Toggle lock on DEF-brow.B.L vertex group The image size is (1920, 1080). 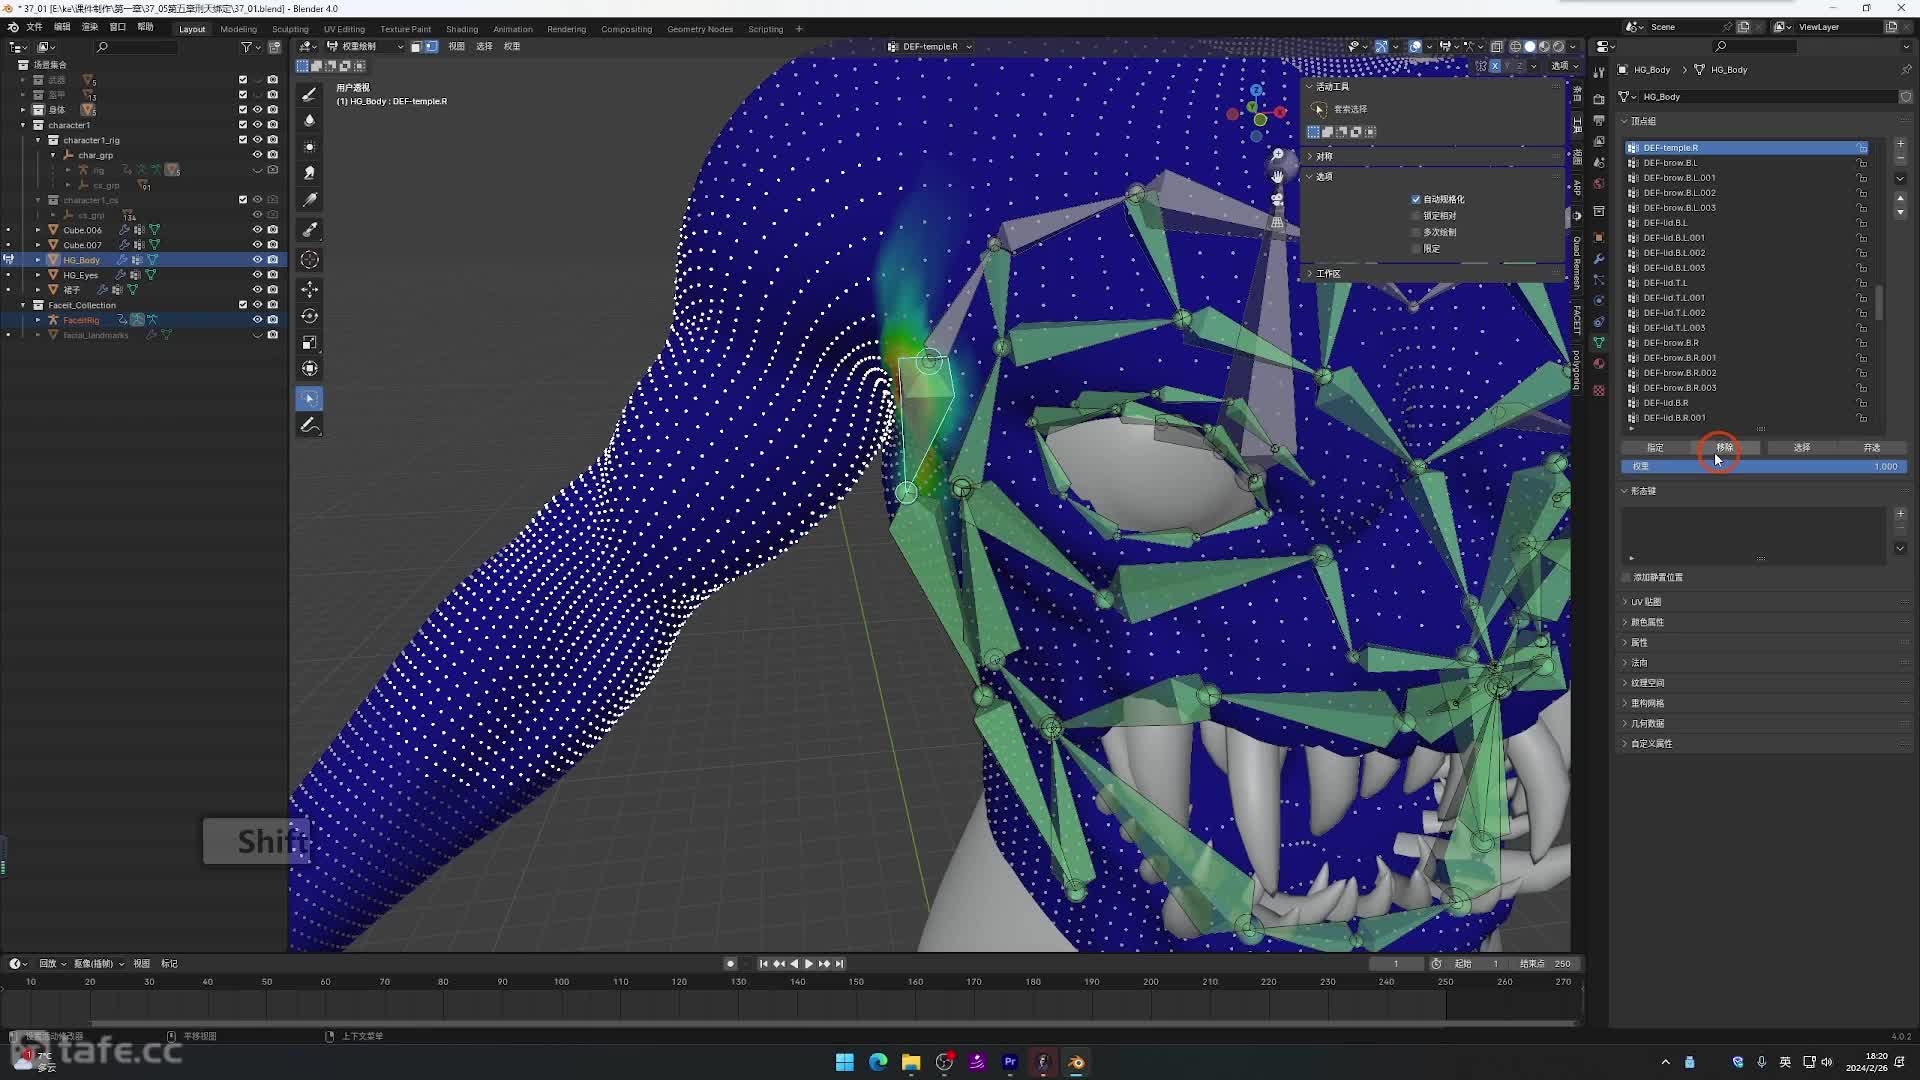1862,163
